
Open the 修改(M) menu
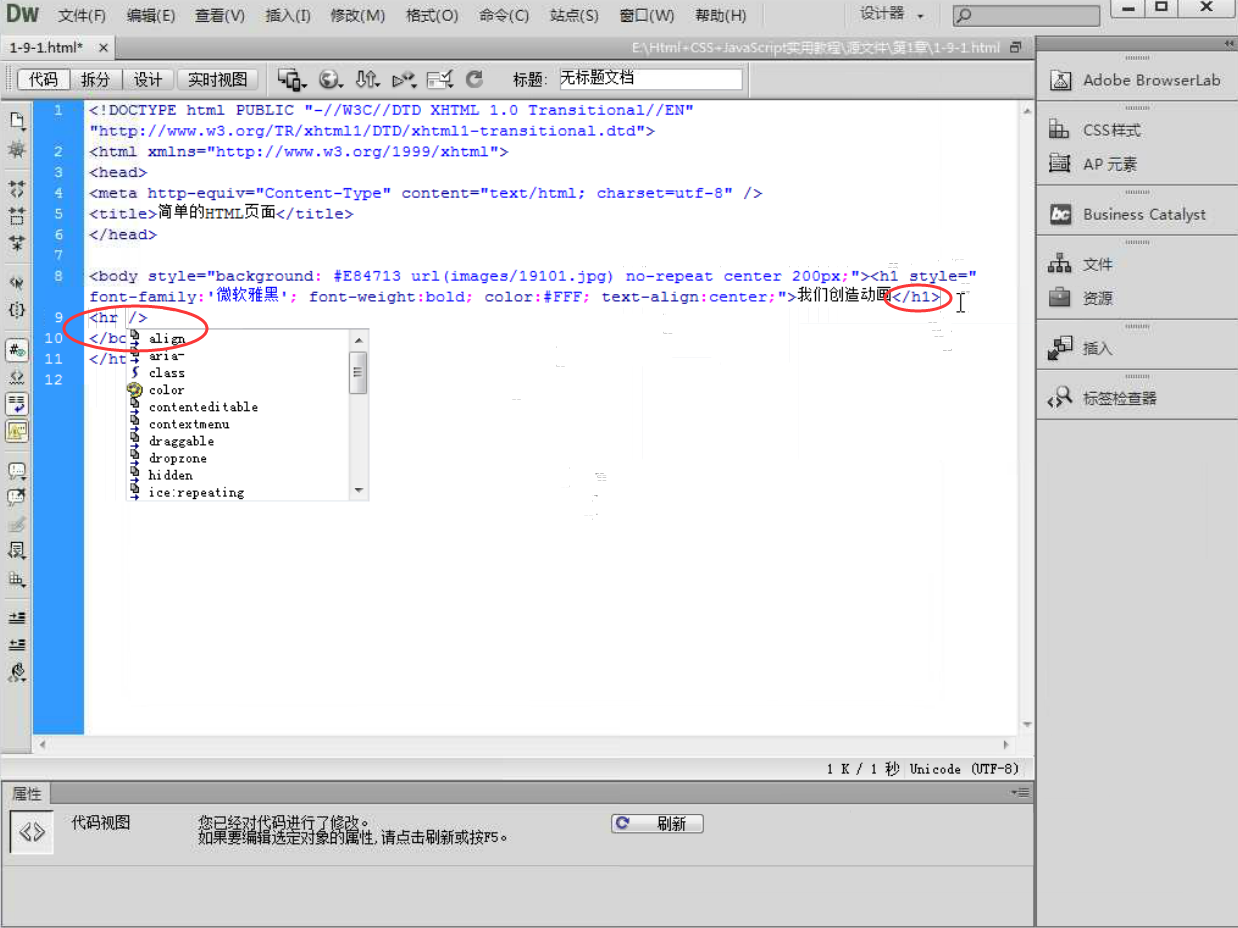point(358,15)
